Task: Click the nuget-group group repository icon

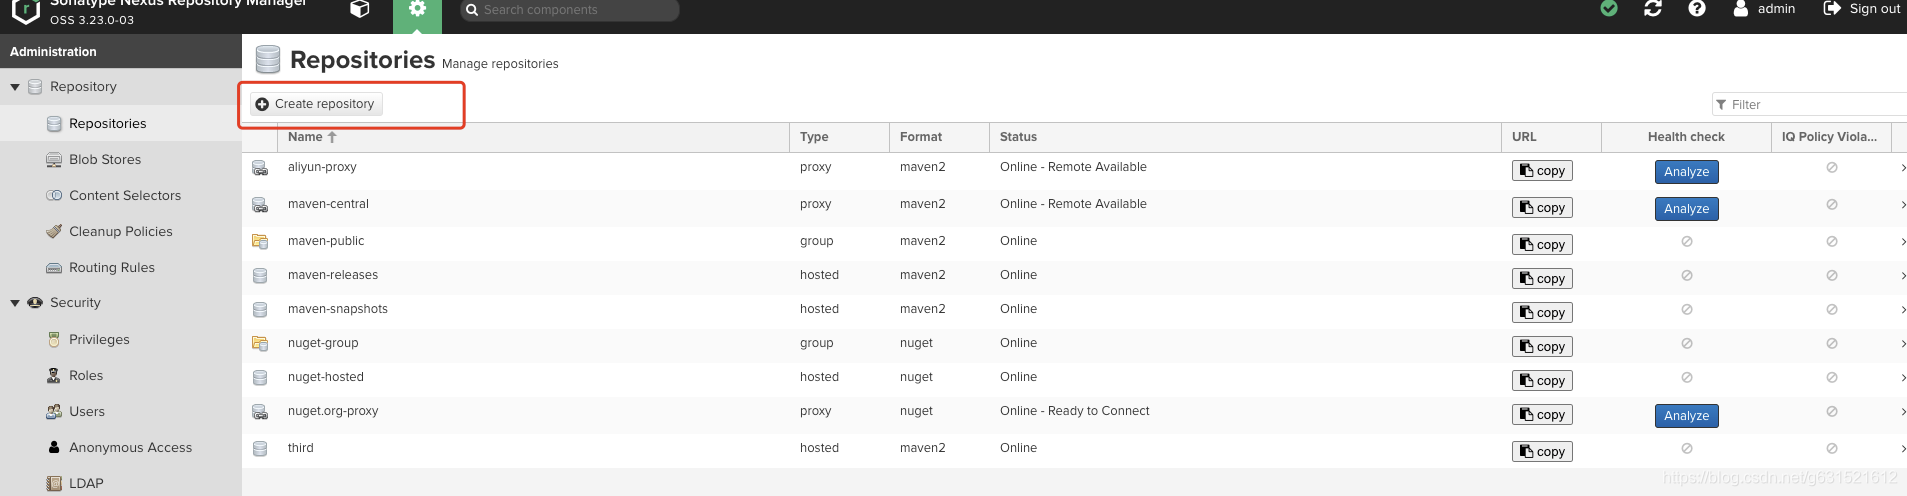Action: (260, 344)
